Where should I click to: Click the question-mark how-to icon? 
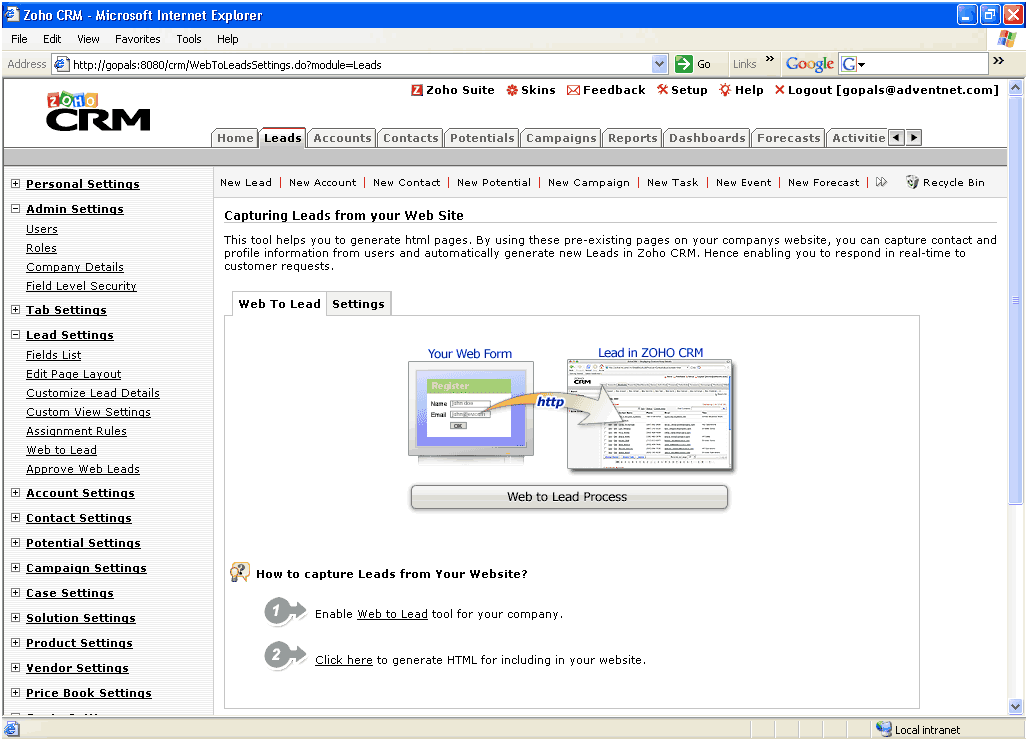click(239, 572)
